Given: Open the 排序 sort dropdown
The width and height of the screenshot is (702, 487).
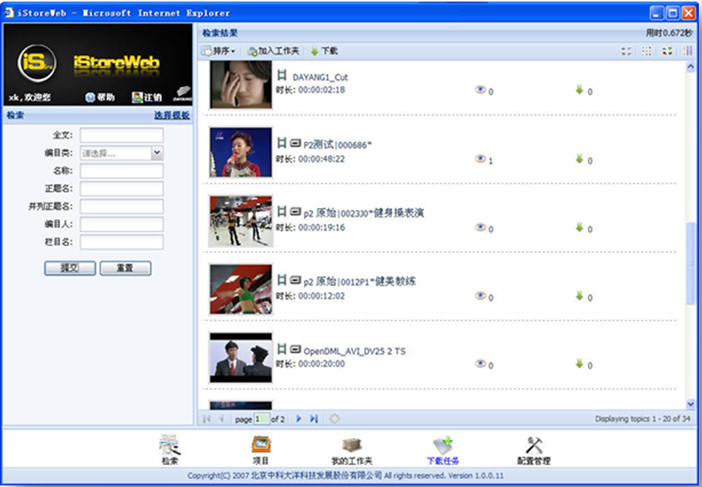Looking at the screenshot, I should point(218,51).
